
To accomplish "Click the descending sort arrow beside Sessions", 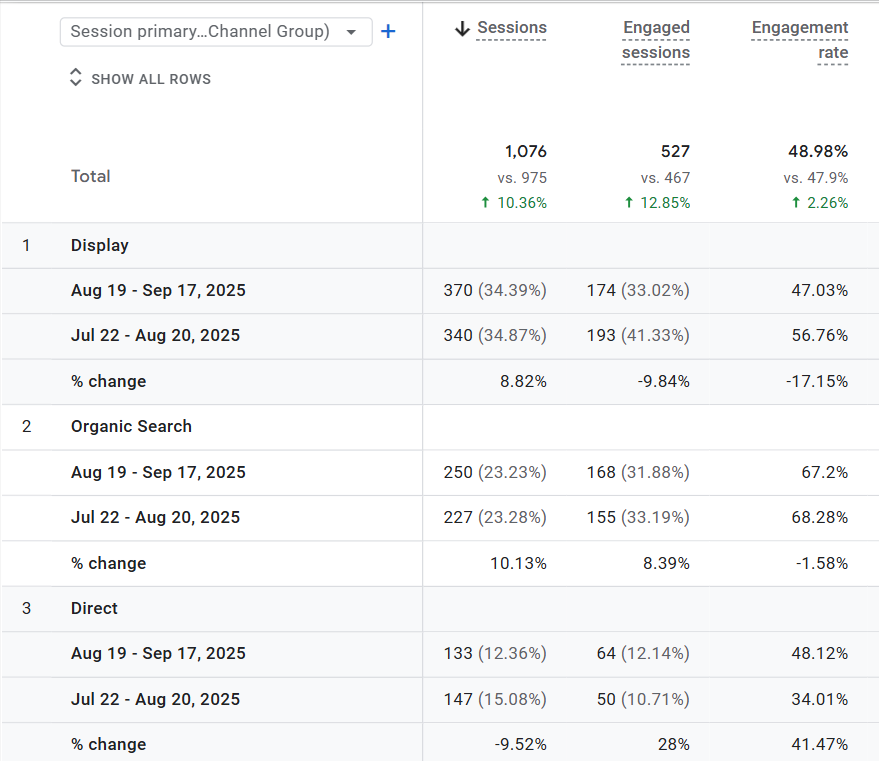I will click(462, 29).
